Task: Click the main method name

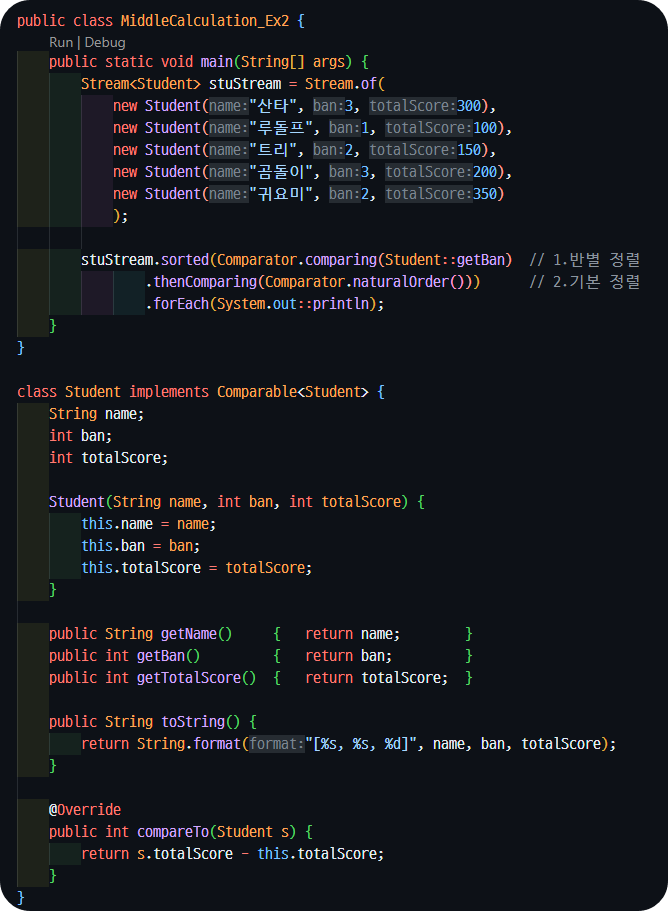Action: (x=217, y=62)
